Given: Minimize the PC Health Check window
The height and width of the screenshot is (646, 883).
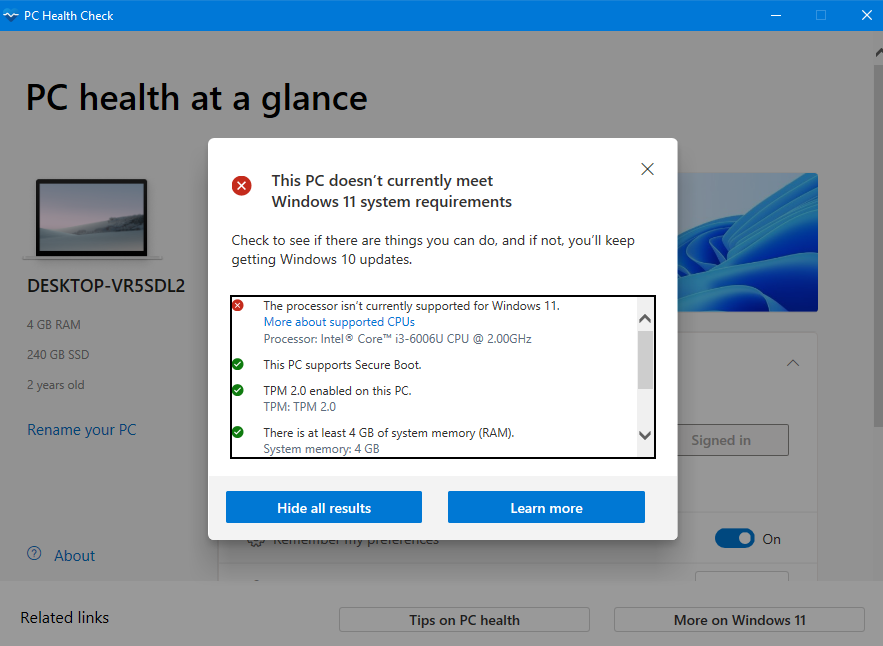Looking at the screenshot, I should pos(776,15).
